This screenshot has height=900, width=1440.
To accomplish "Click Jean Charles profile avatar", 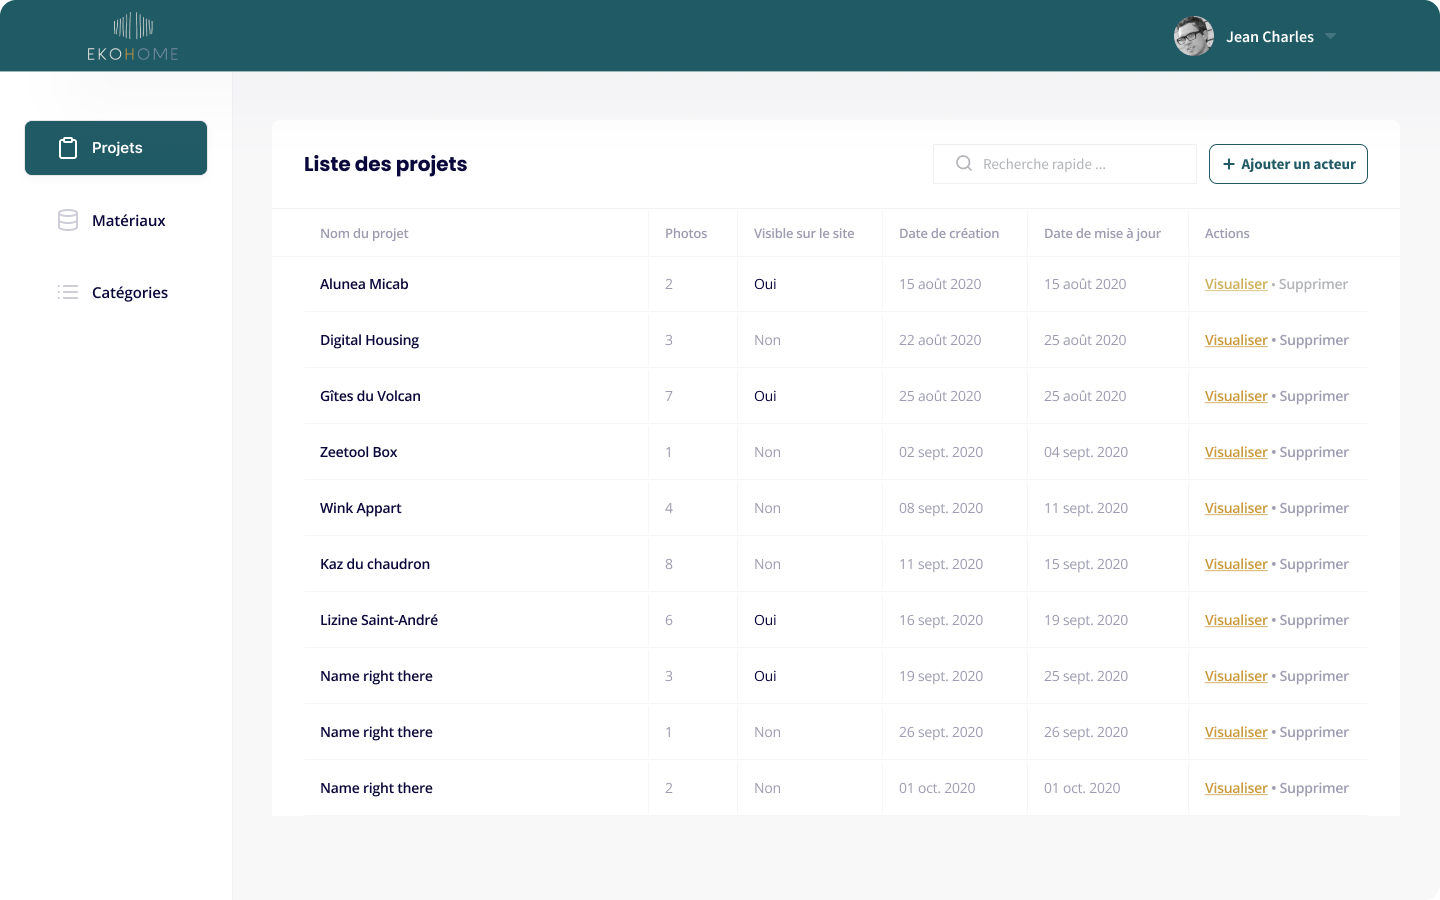I will coord(1193,37).
